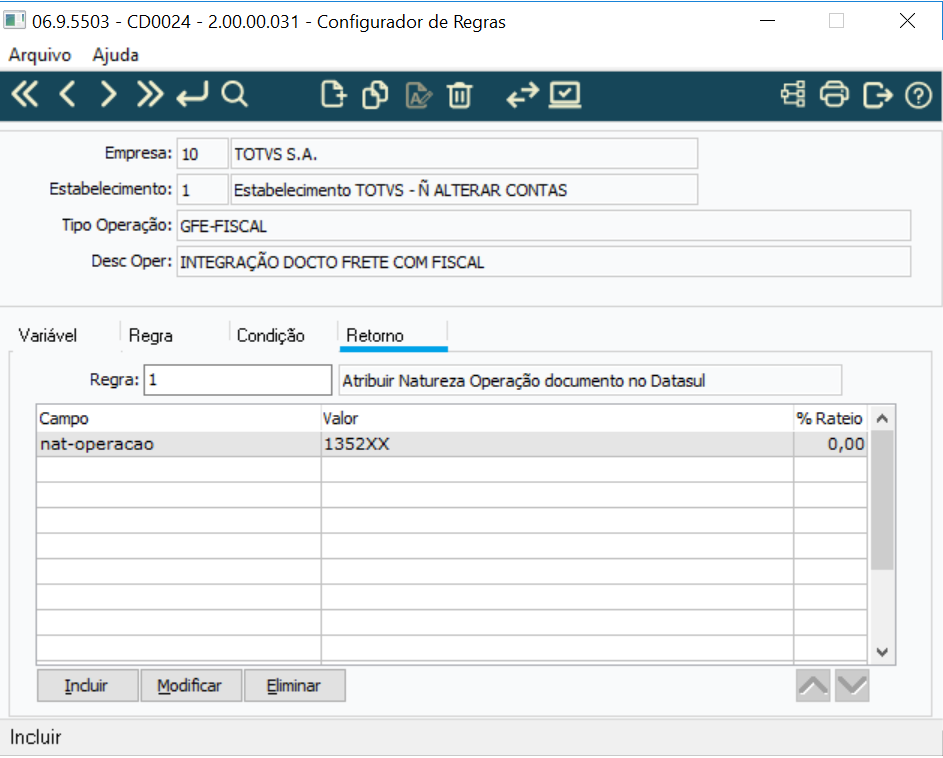Screen dimensions: 943x758
Task: Click the Campo column header
Action: 179,418
